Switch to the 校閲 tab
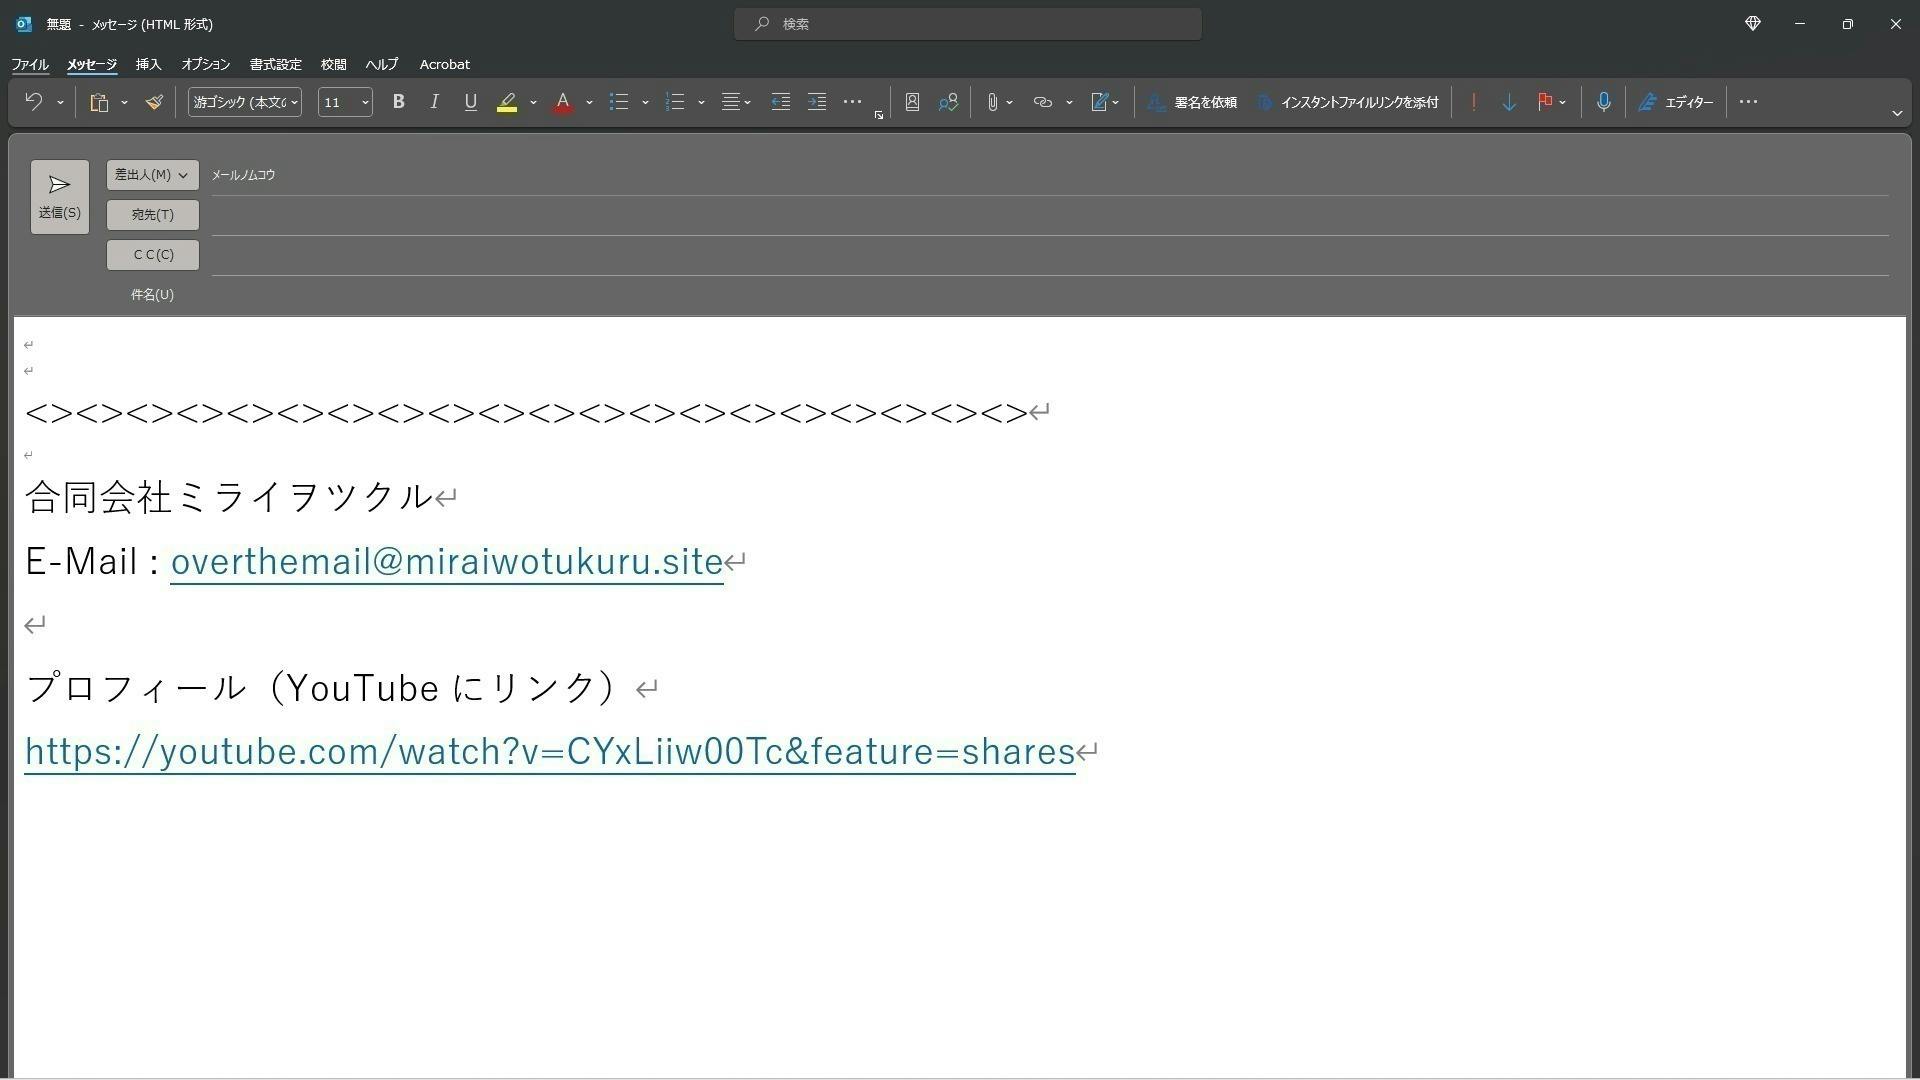The width and height of the screenshot is (1920, 1080). tap(333, 64)
